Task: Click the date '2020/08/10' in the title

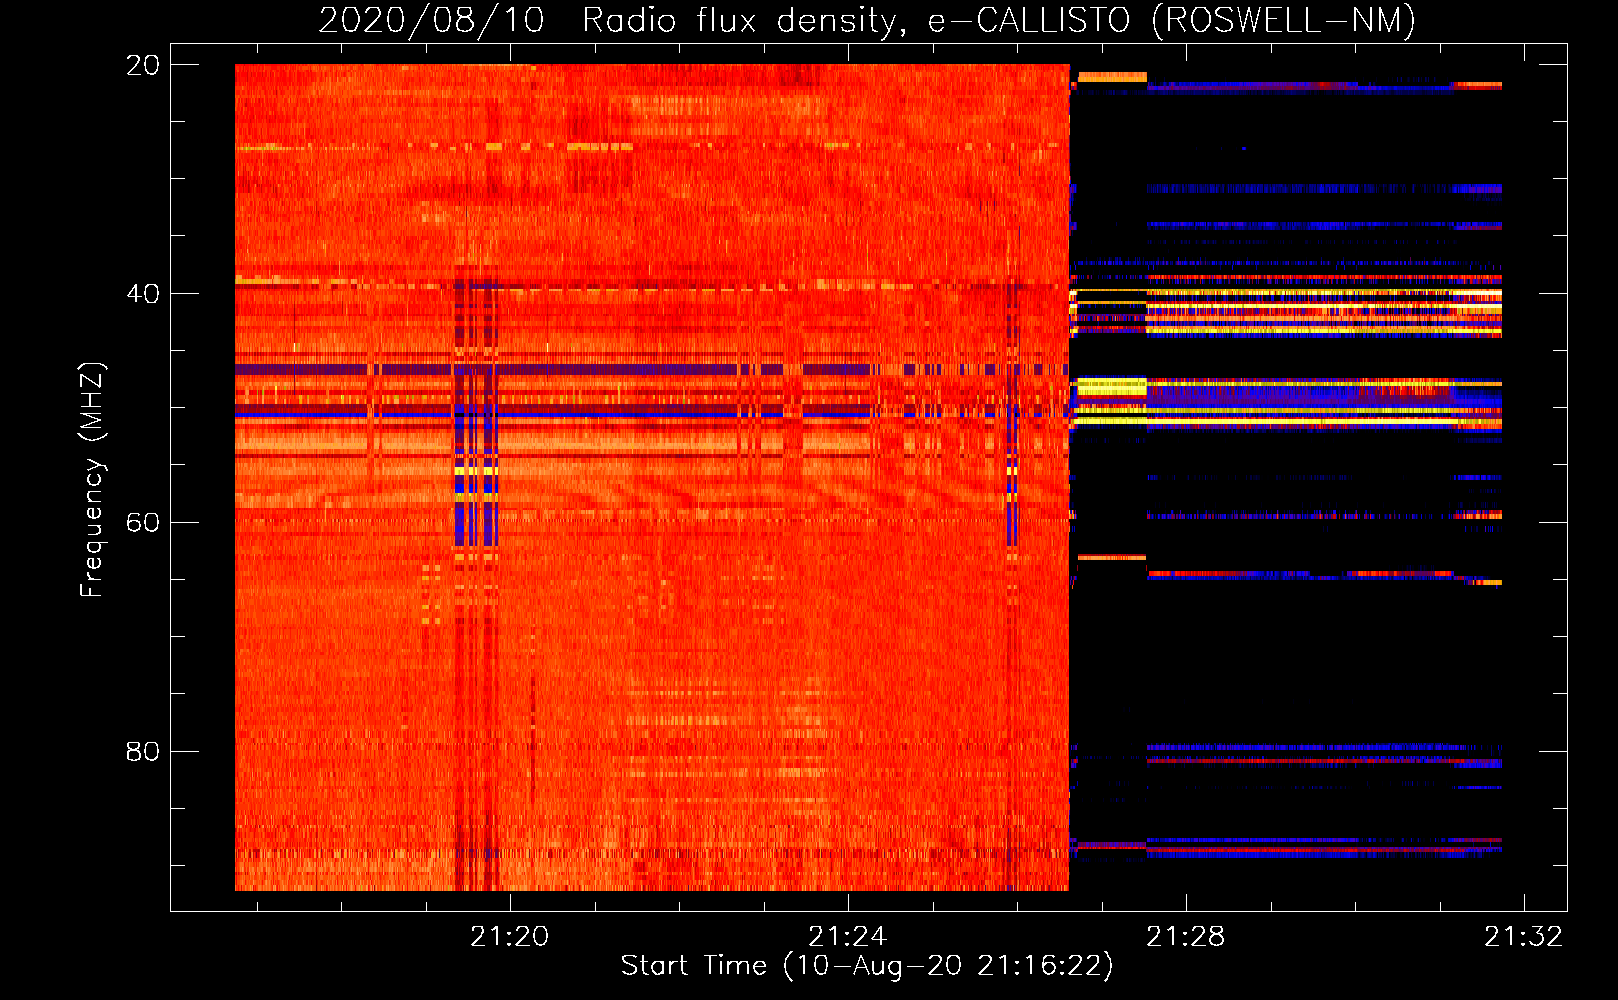Action: tap(432, 20)
